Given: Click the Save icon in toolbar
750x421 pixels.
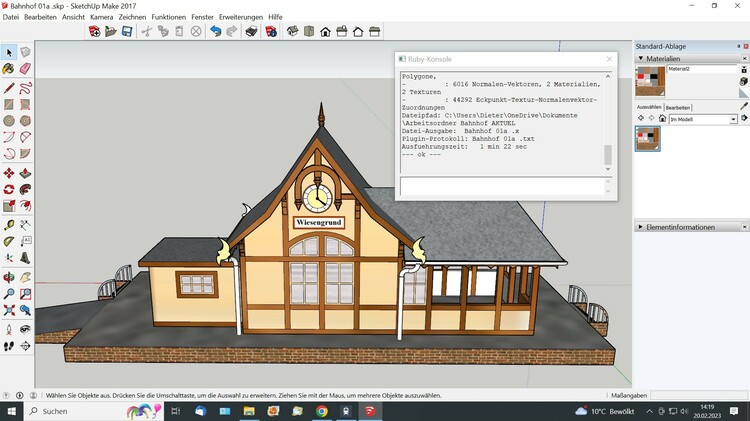Looking at the screenshot, I should point(127,31).
